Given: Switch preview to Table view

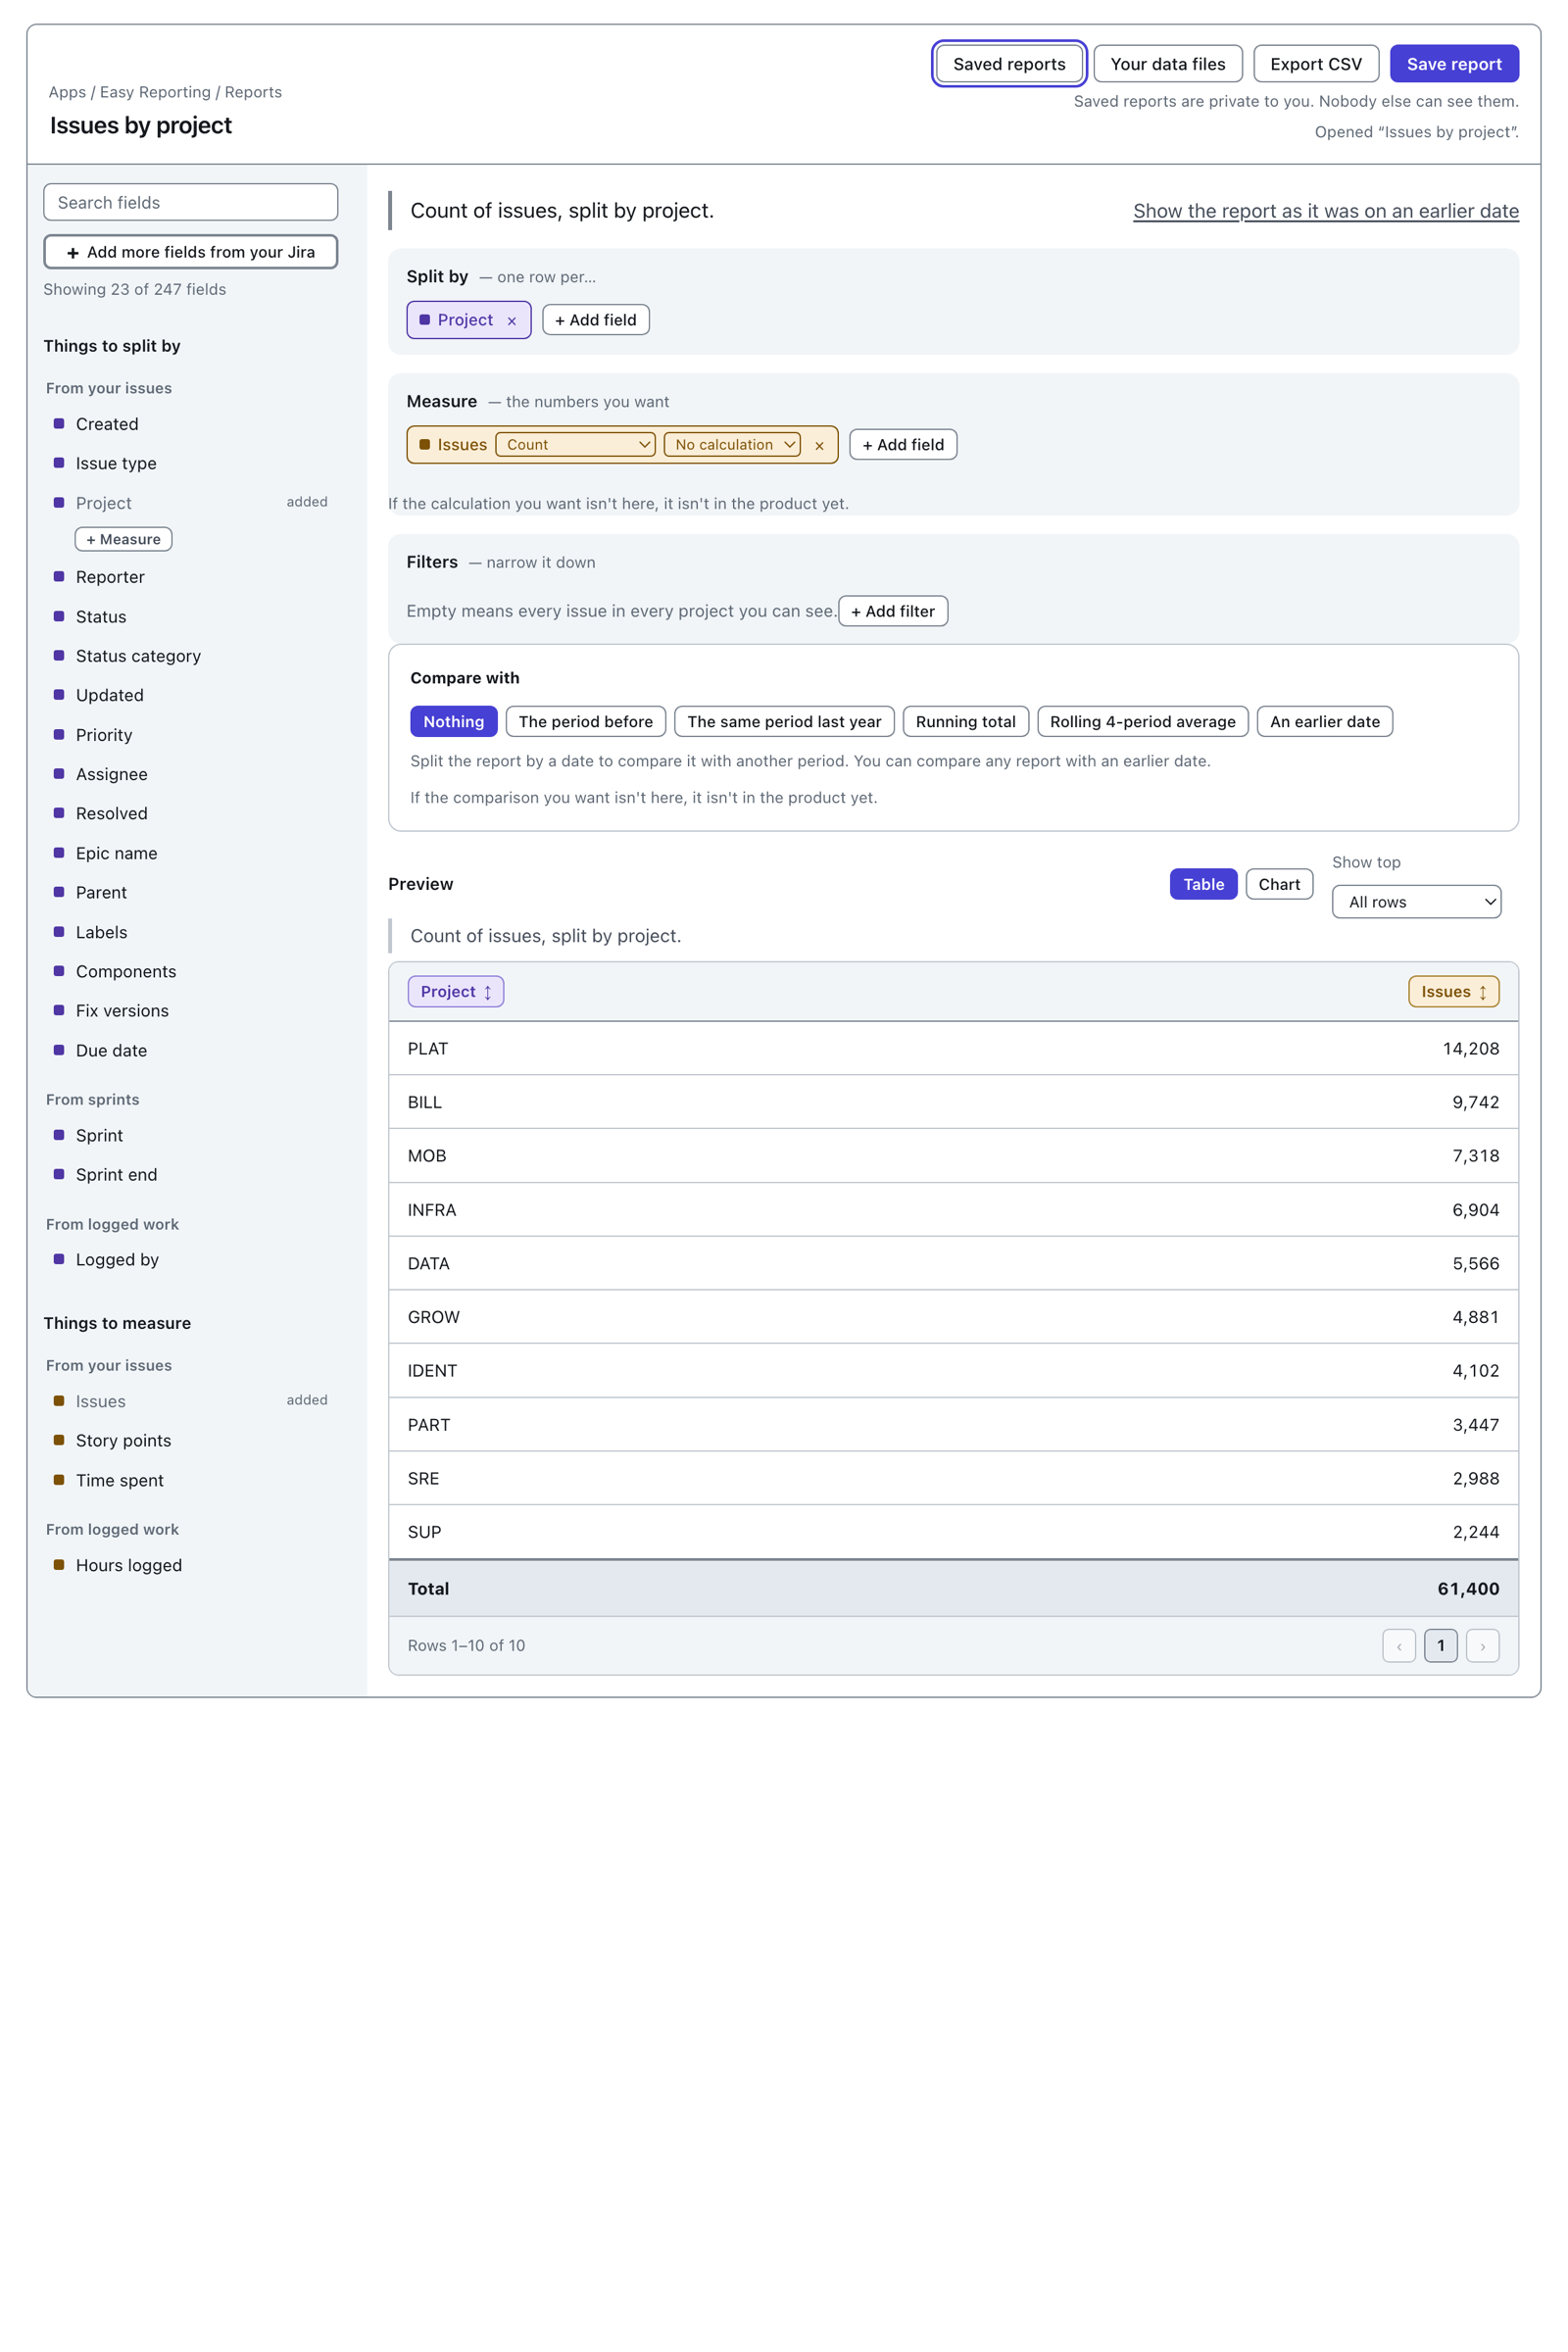Looking at the screenshot, I should 1203,884.
